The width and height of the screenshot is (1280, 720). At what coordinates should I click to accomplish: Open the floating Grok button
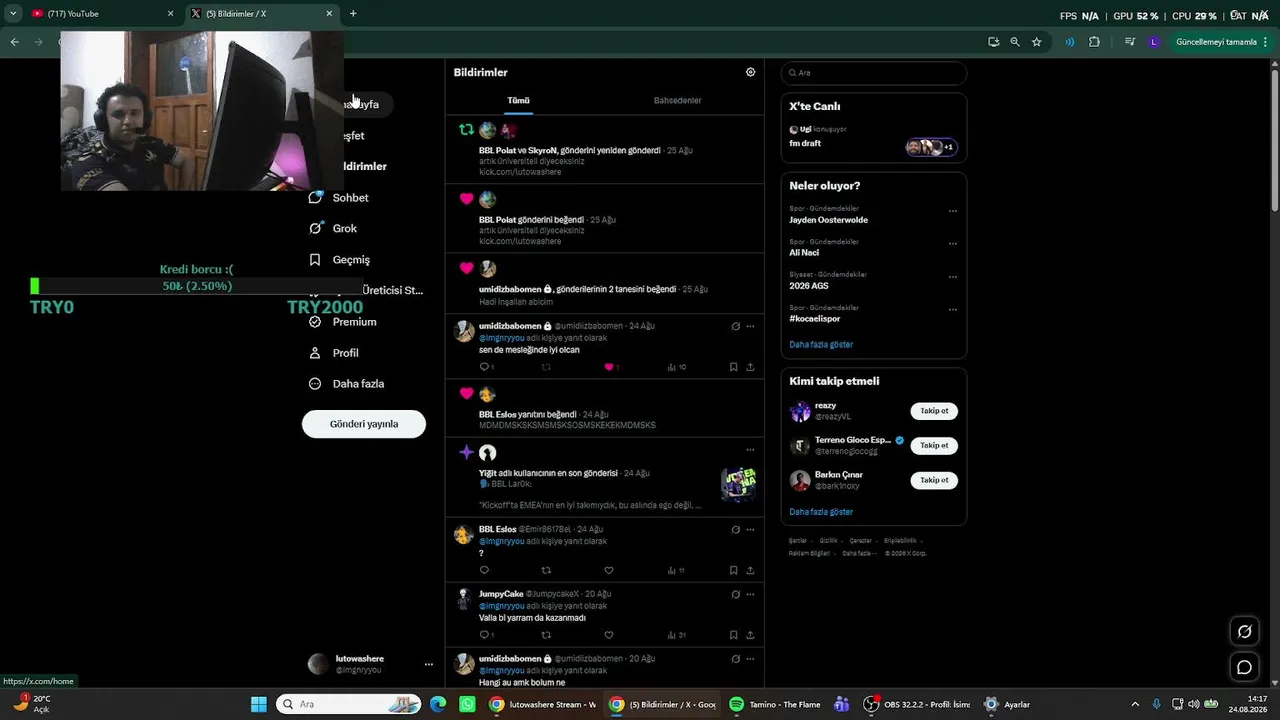[1244, 631]
